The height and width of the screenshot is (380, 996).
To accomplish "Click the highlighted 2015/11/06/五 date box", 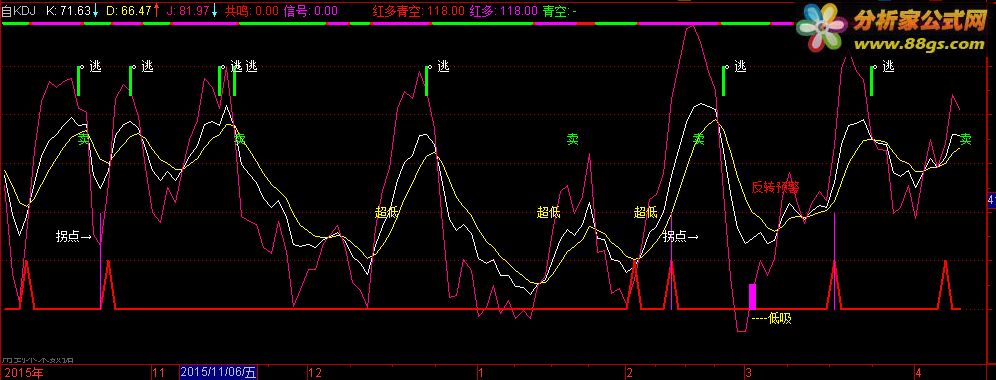I will point(219,372).
